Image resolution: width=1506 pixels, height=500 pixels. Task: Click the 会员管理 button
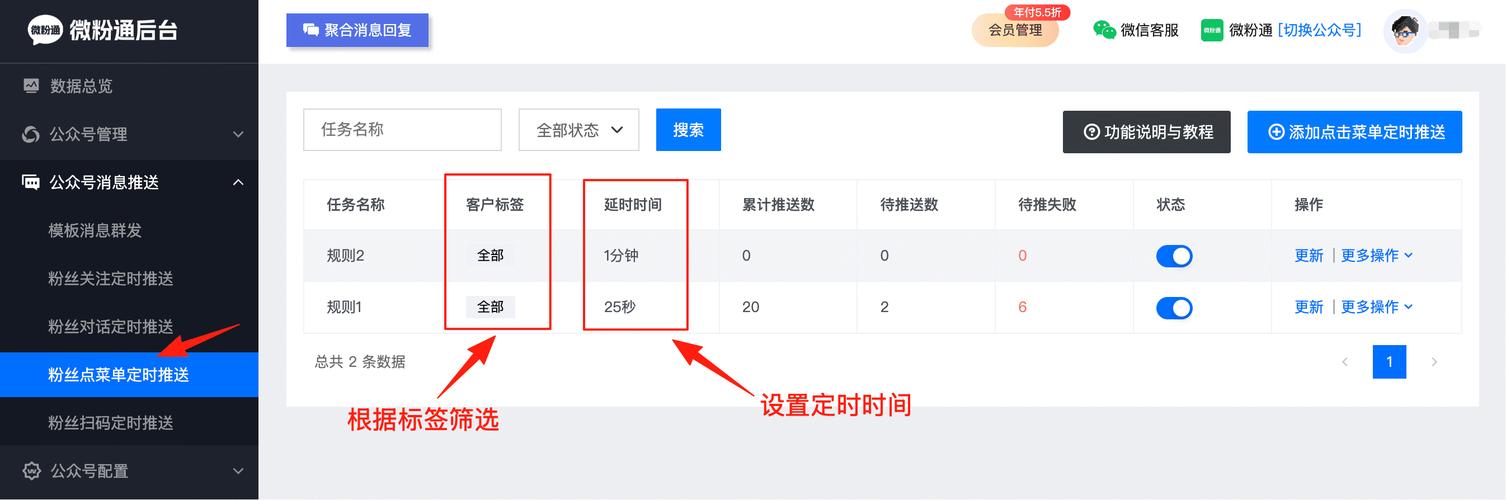coord(1015,30)
